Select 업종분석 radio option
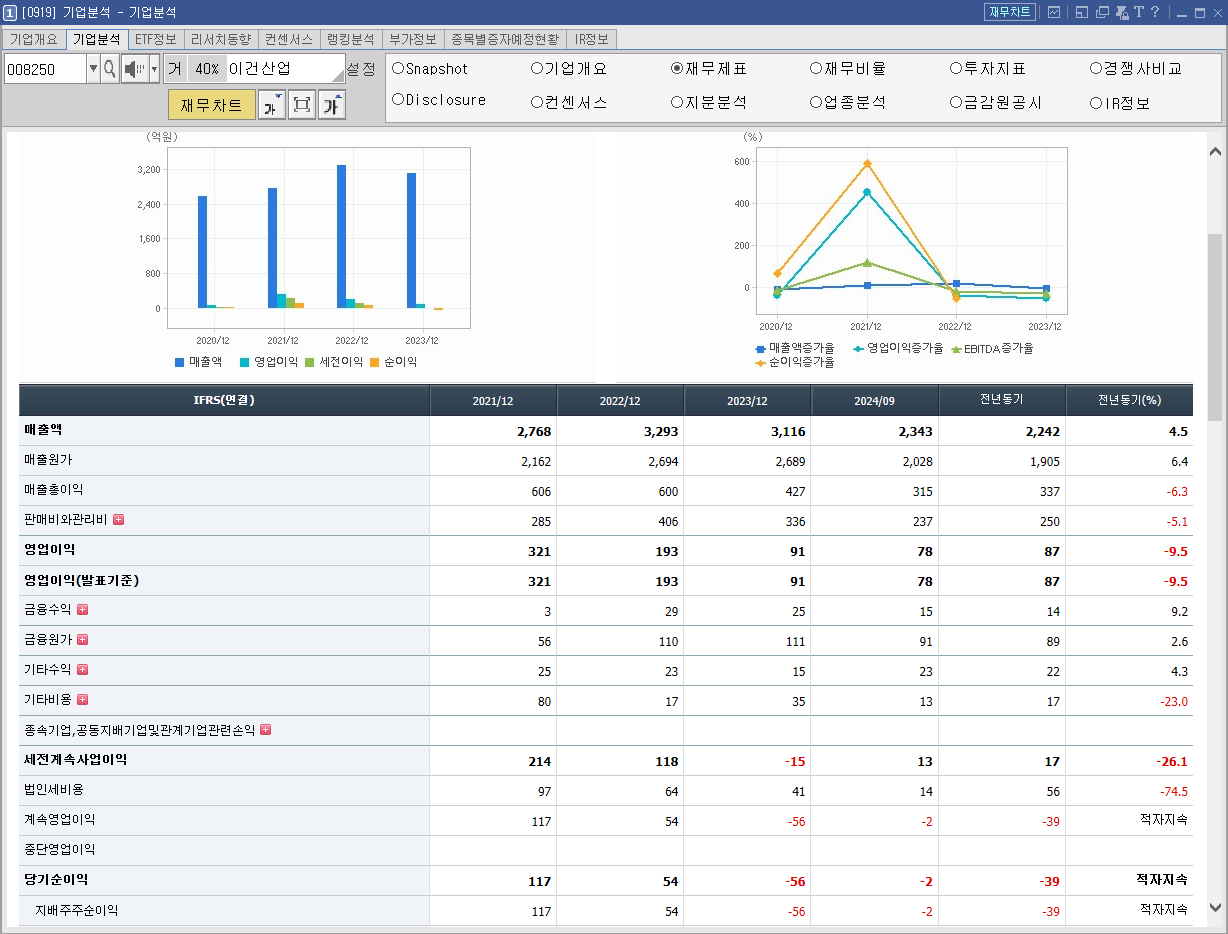Screen dimensions: 1228x934 point(848,103)
